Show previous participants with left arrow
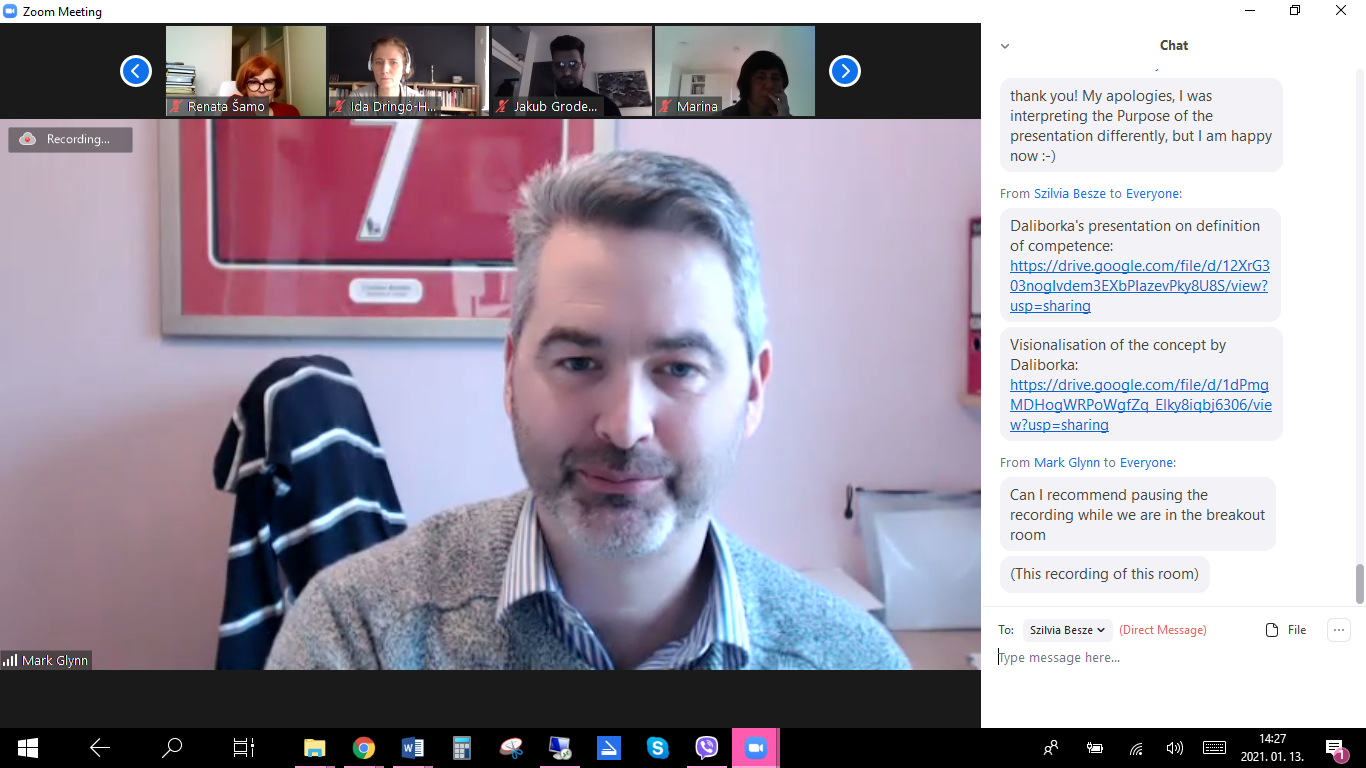The height and width of the screenshot is (768, 1366). [136, 71]
